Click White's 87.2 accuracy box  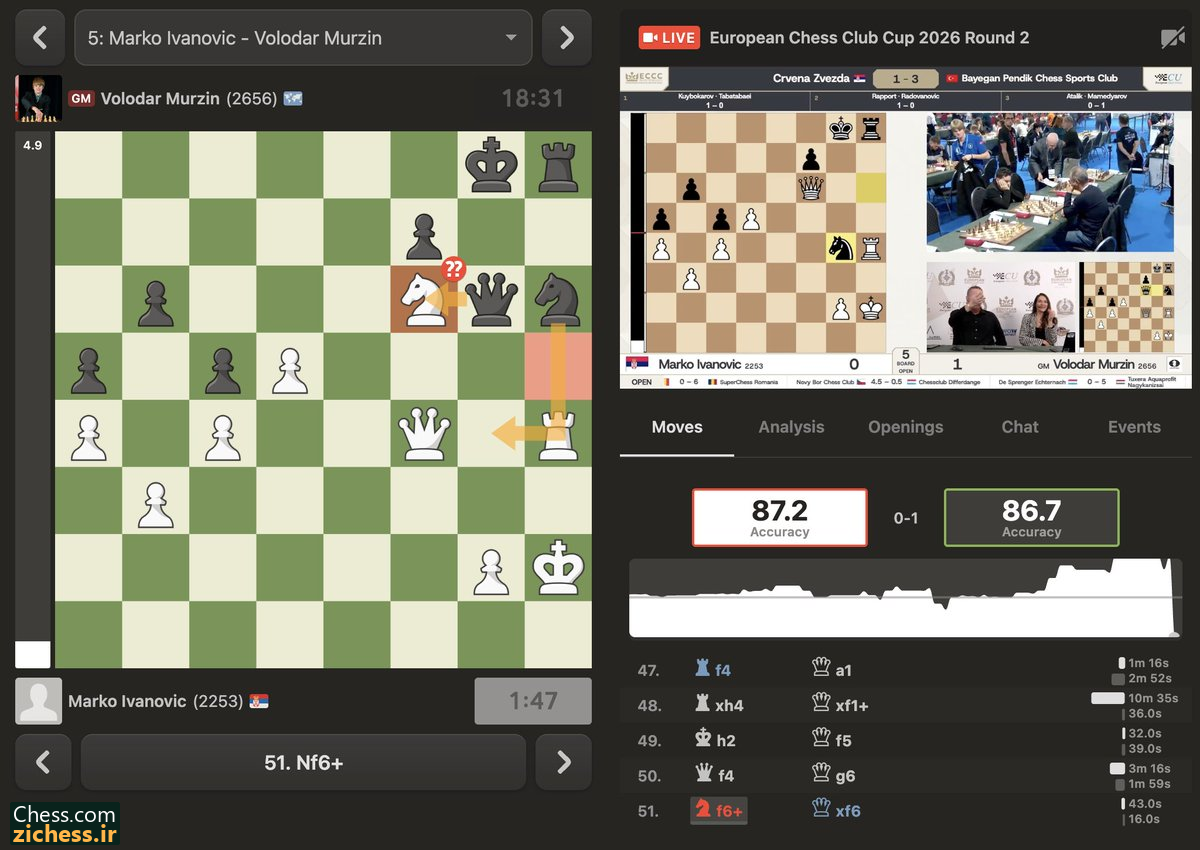pos(780,518)
